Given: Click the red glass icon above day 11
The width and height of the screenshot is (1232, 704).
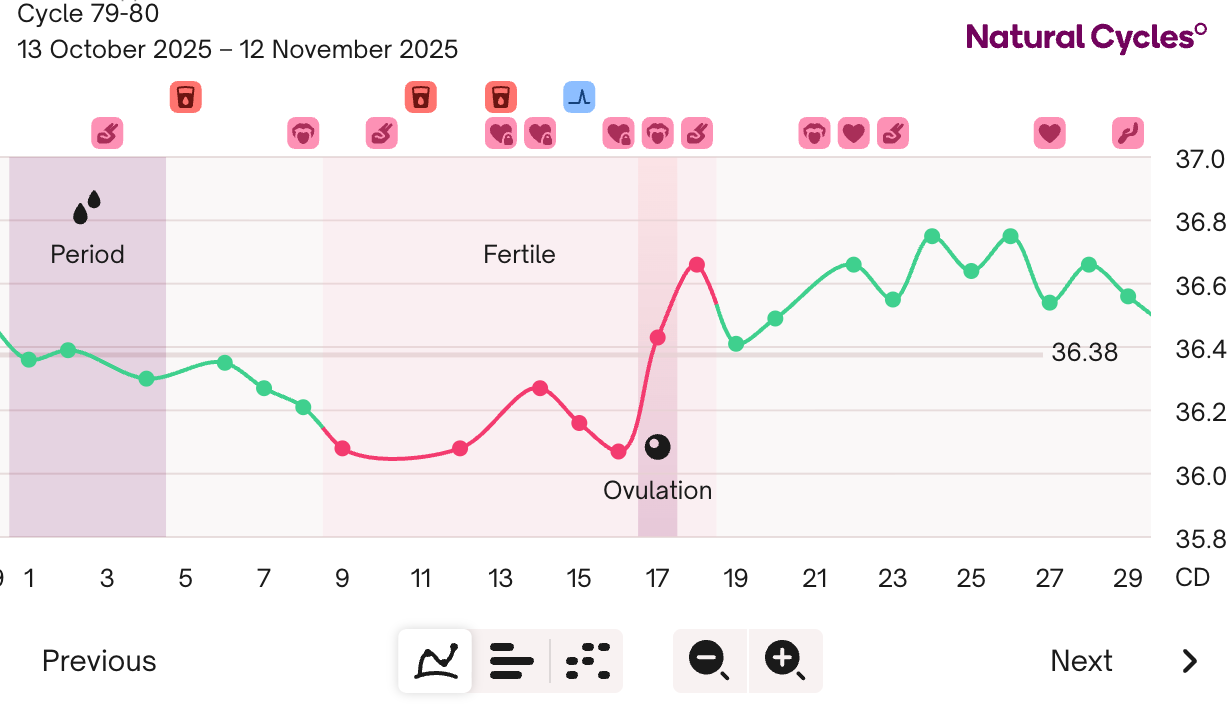Looking at the screenshot, I should [421, 97].
